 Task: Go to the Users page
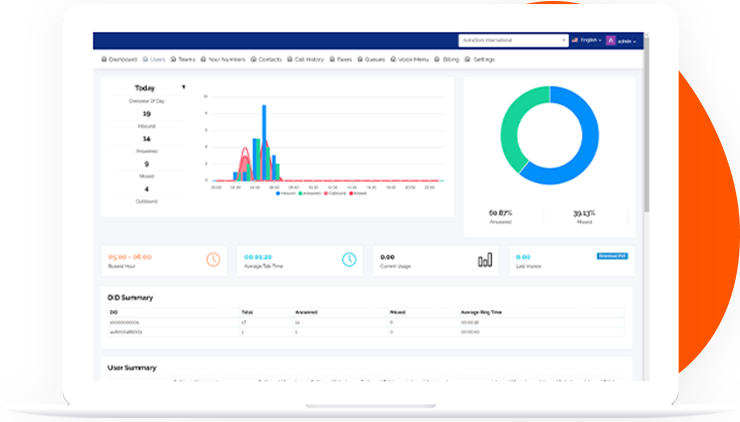tap(154, 59)
